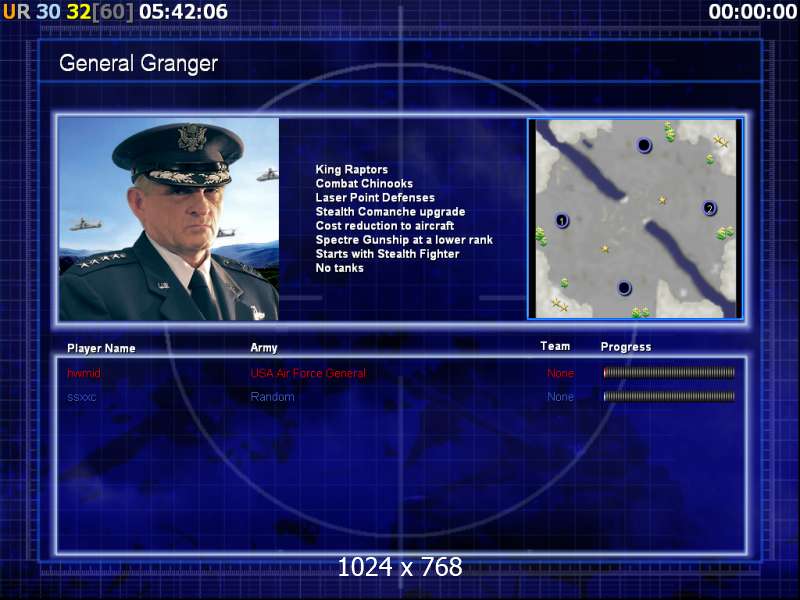
Task: Click ssxxc's "None" team value
Action: [x=560, y=396]
